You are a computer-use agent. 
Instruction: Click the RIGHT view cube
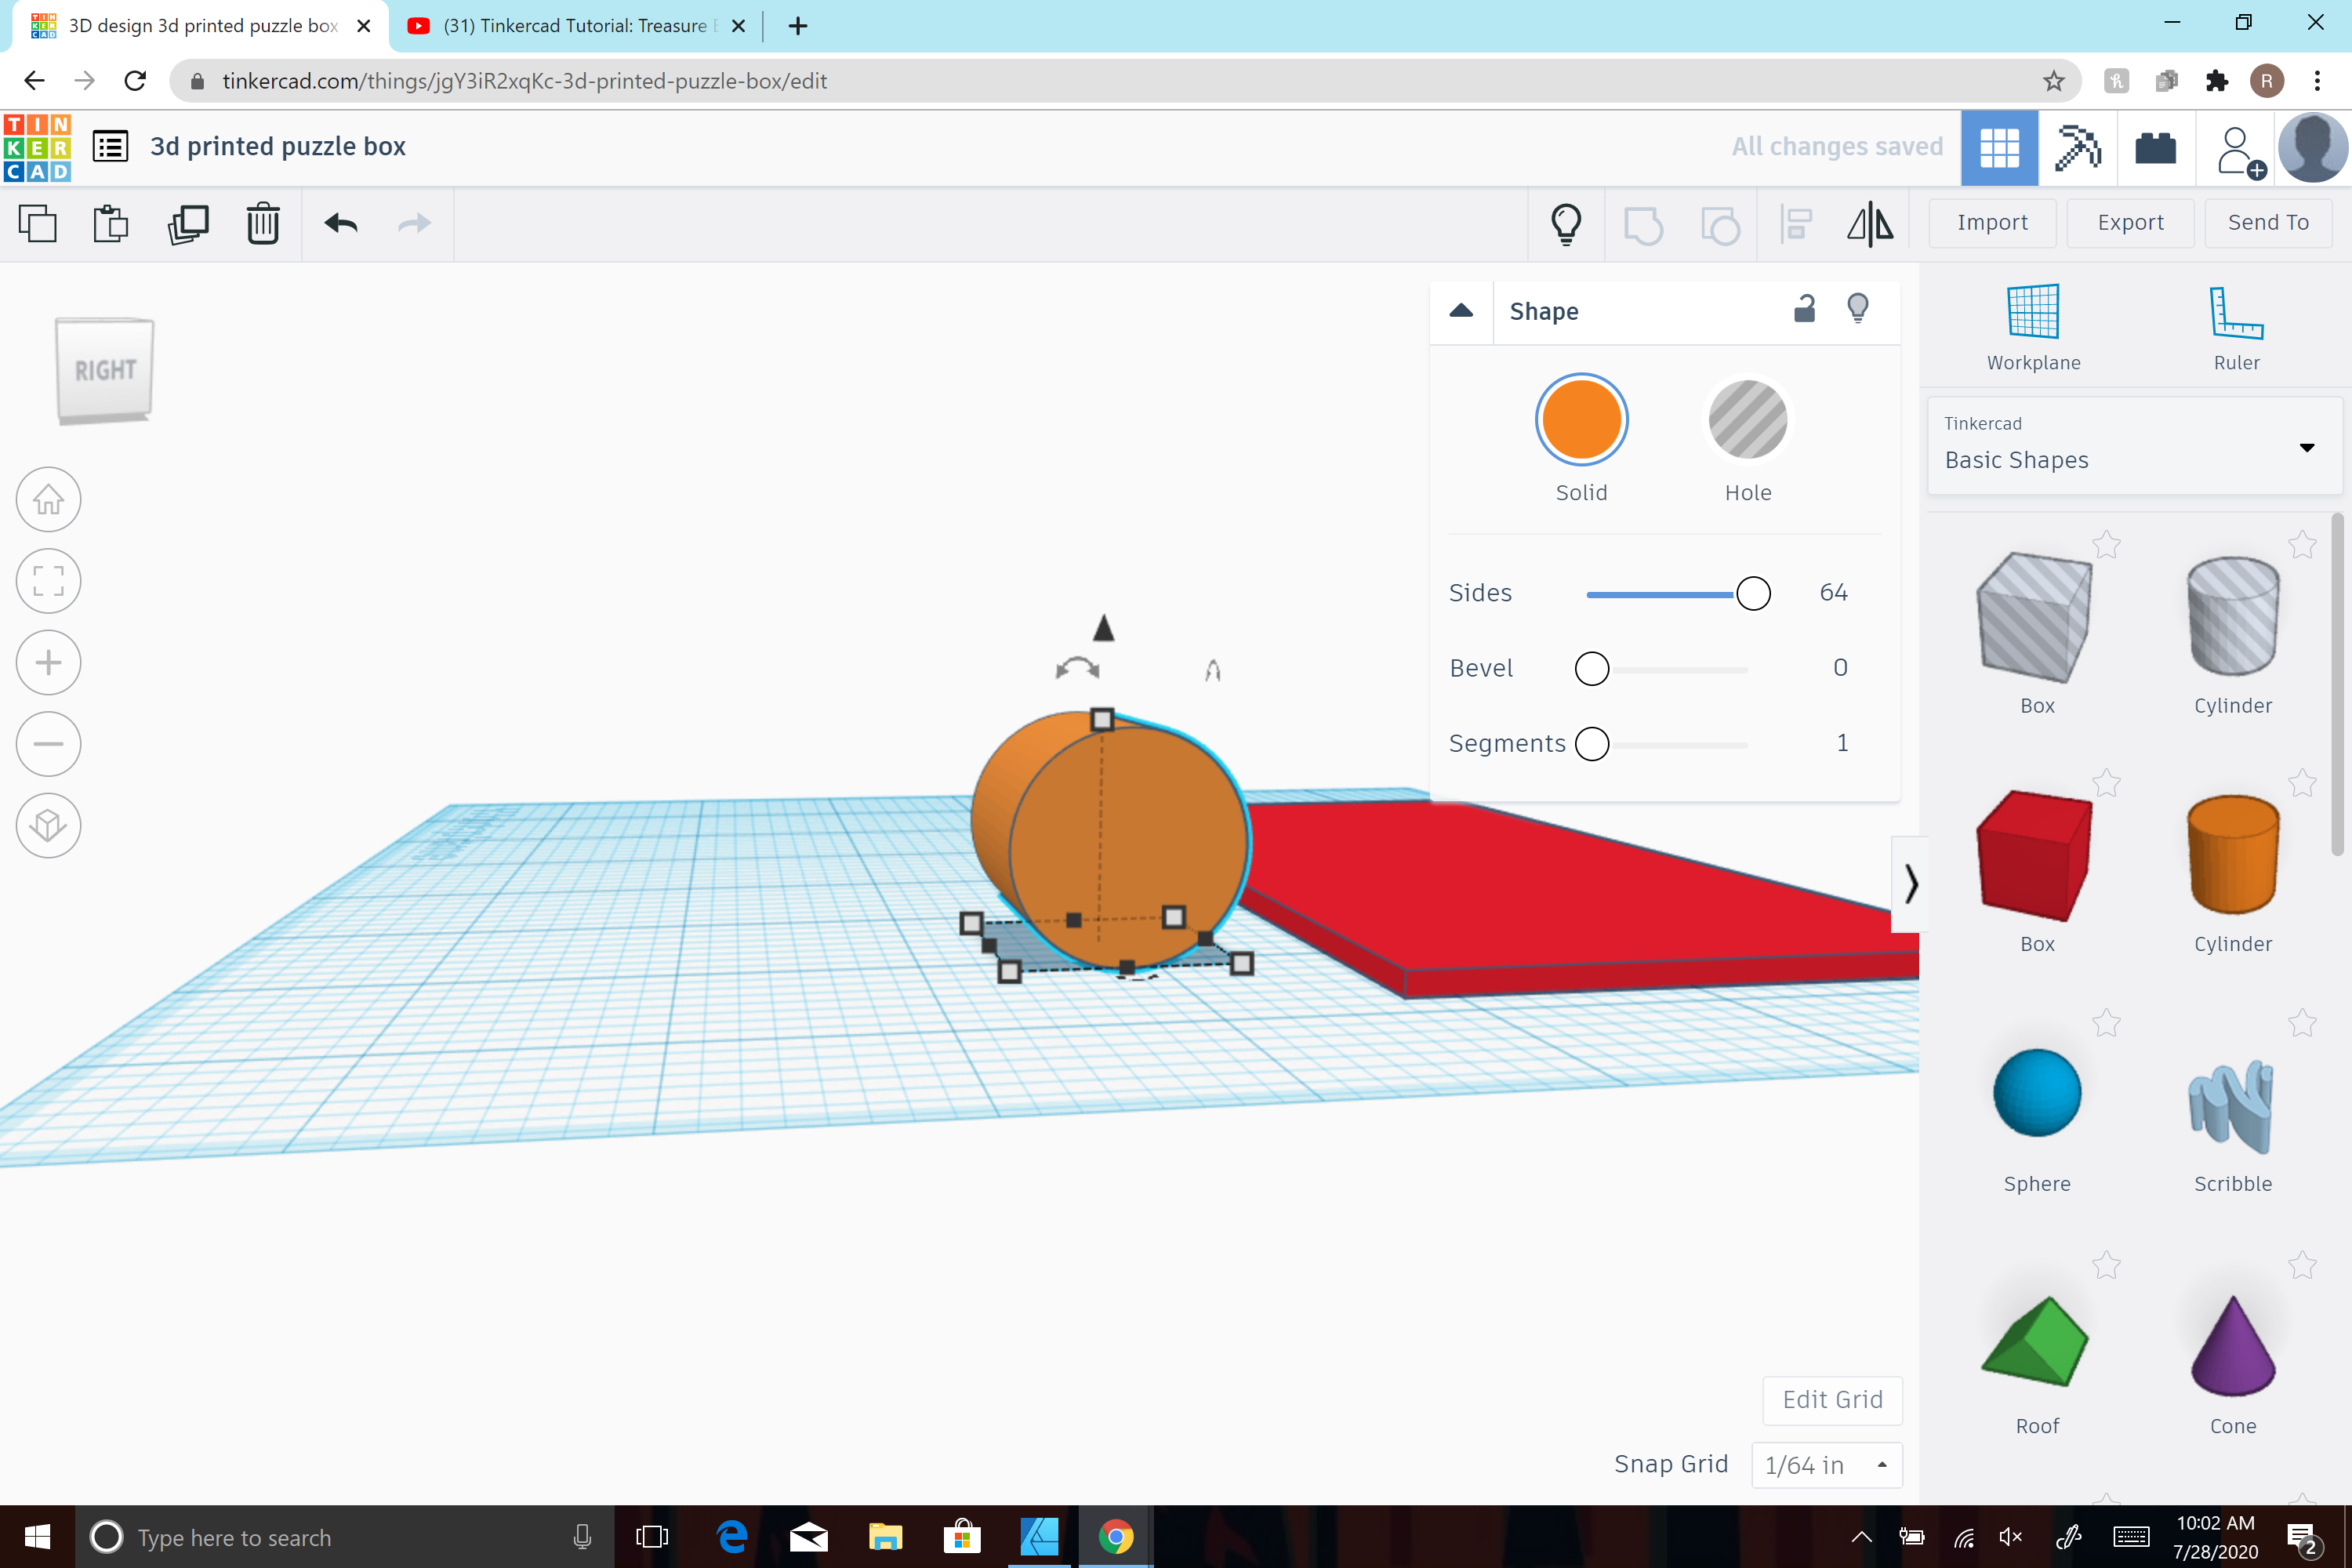[x=105, y=370]
